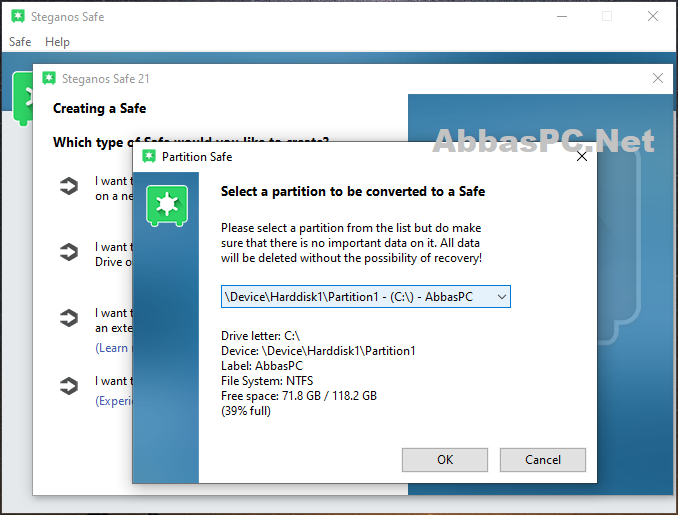Click the Partition Safe title bar icon
The height and width of the screenshot is (515, 678).
[149, 157]
